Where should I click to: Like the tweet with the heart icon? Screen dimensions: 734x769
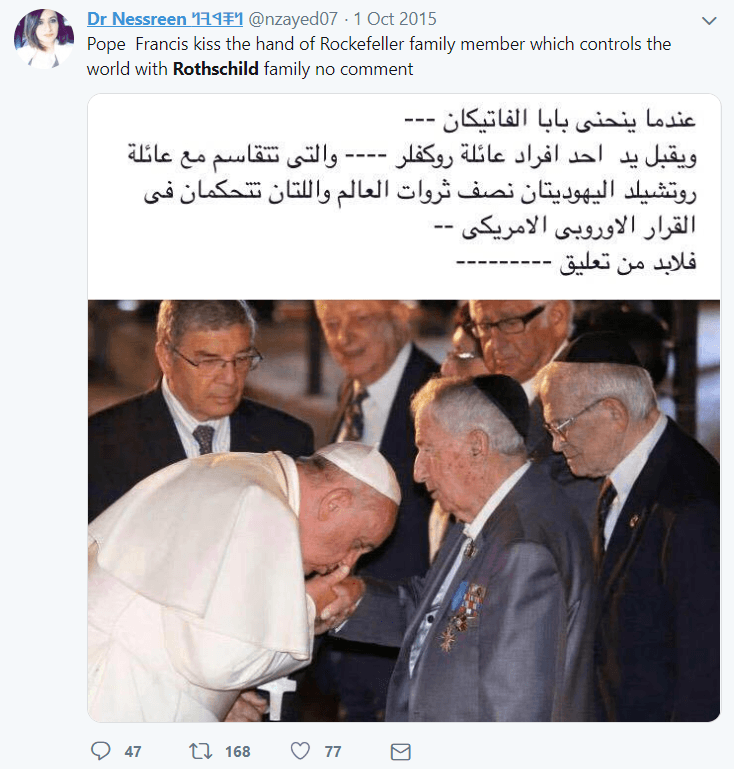(x=300, y=751)
